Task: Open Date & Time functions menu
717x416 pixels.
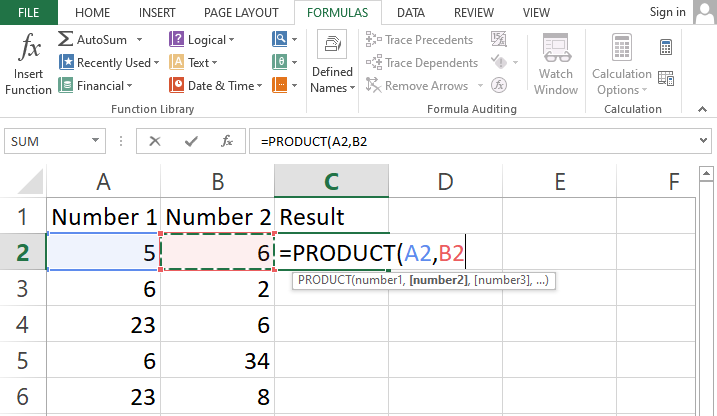Action: [x=213, y=86]
